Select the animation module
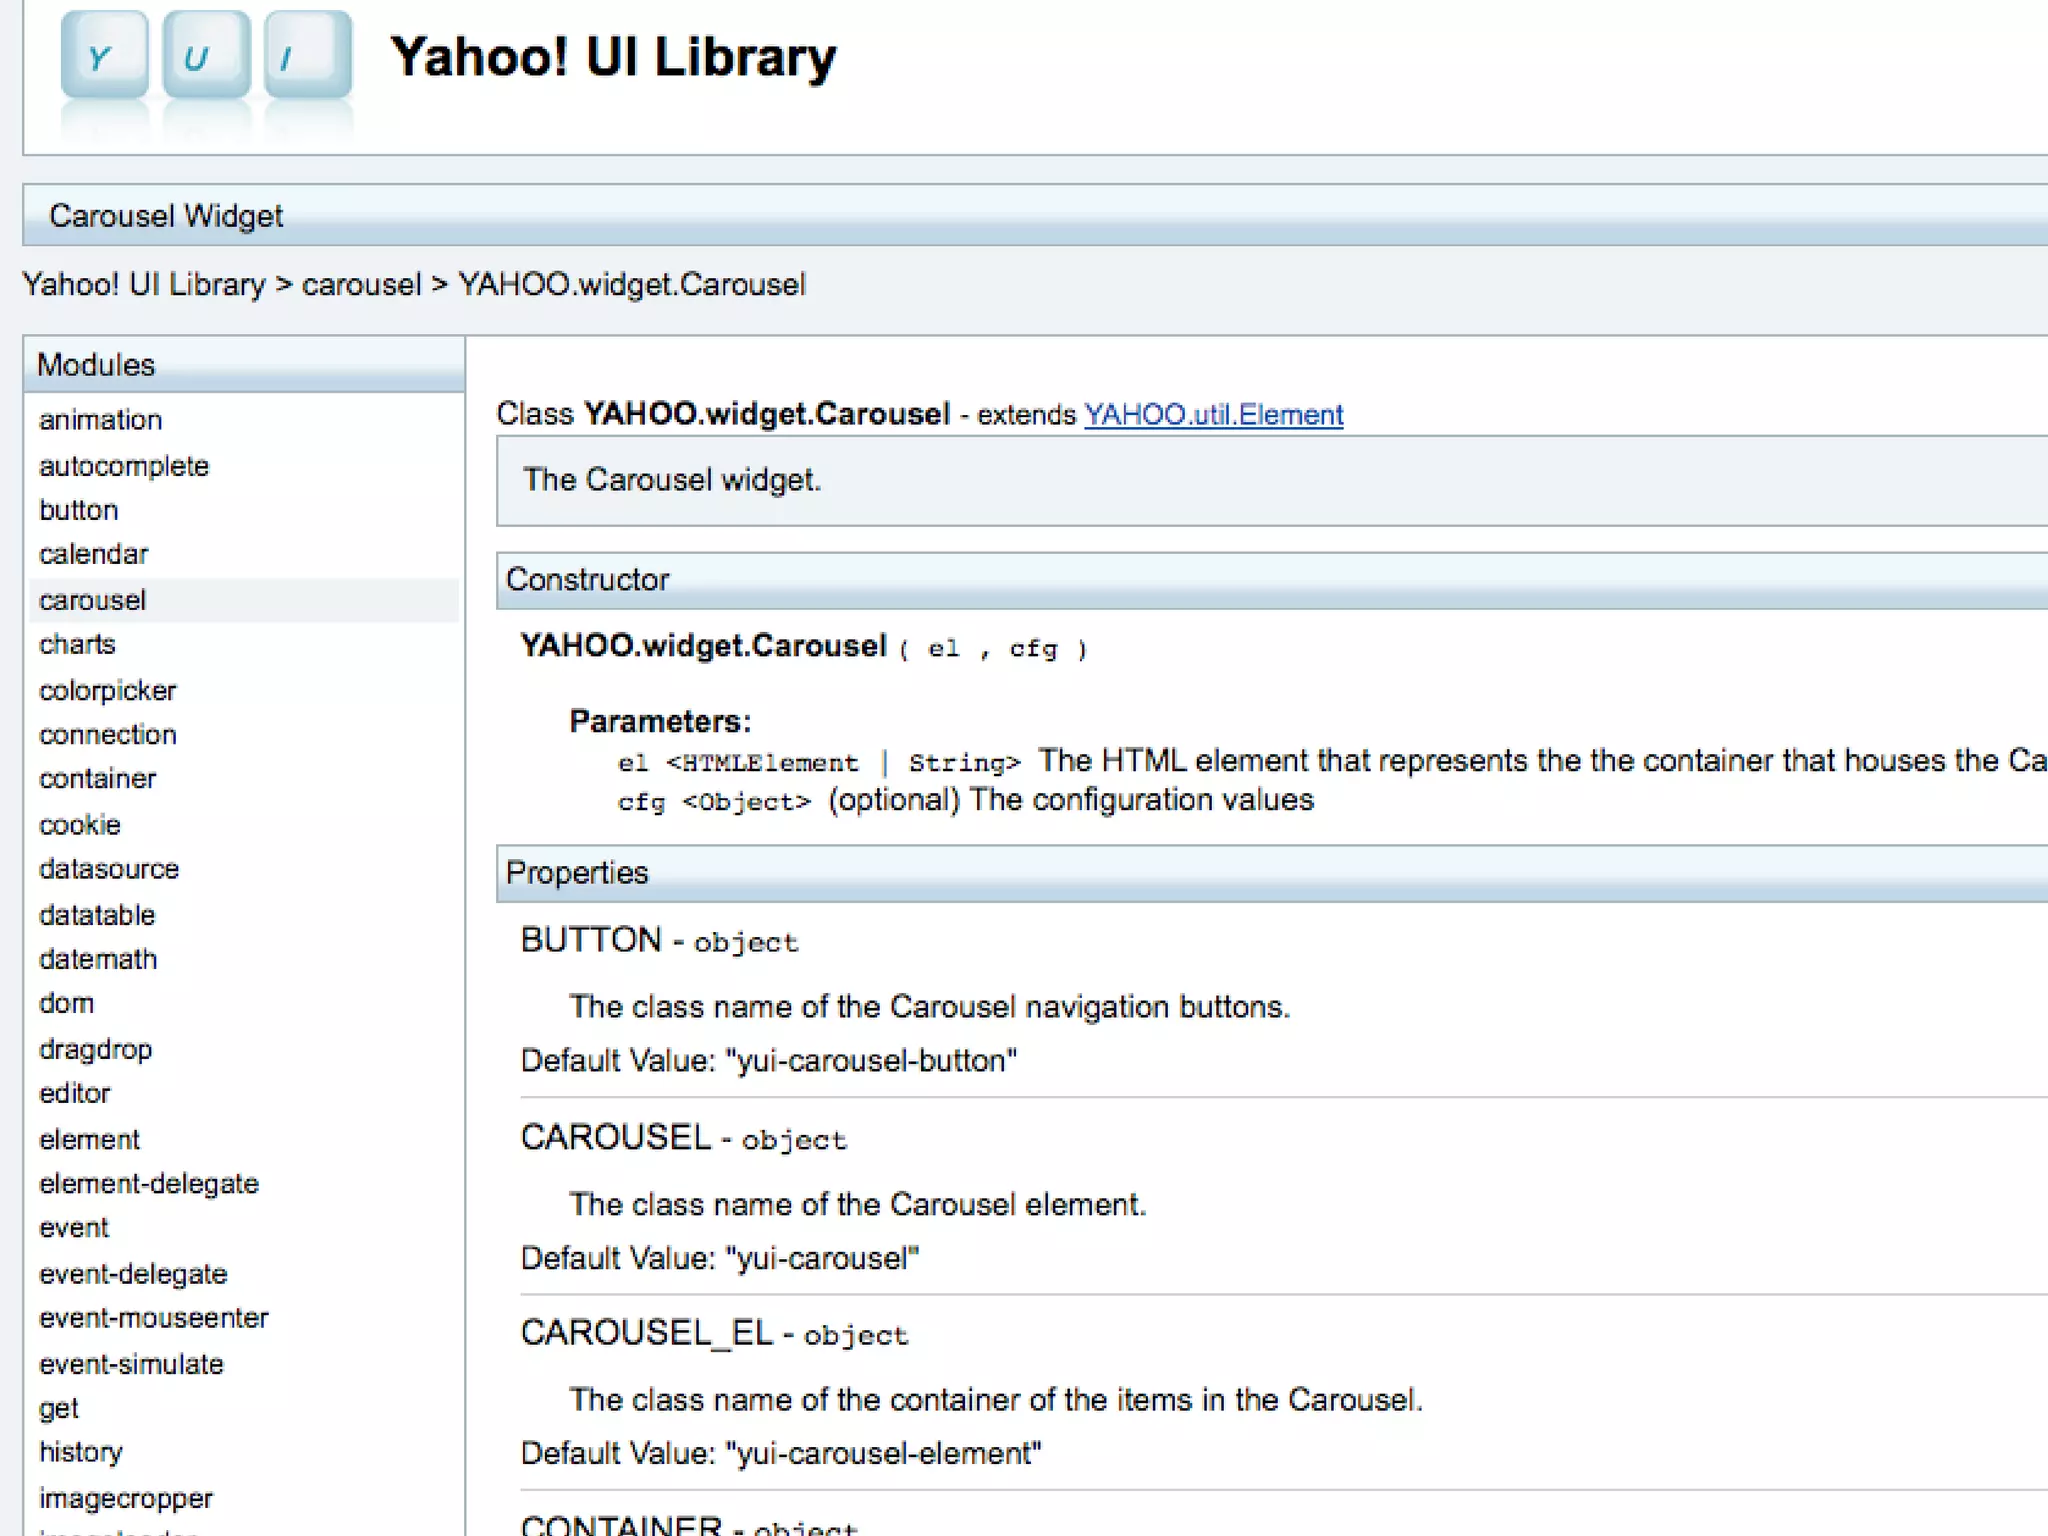The height and width of the screenshot is (1536, 2048). 100,420
